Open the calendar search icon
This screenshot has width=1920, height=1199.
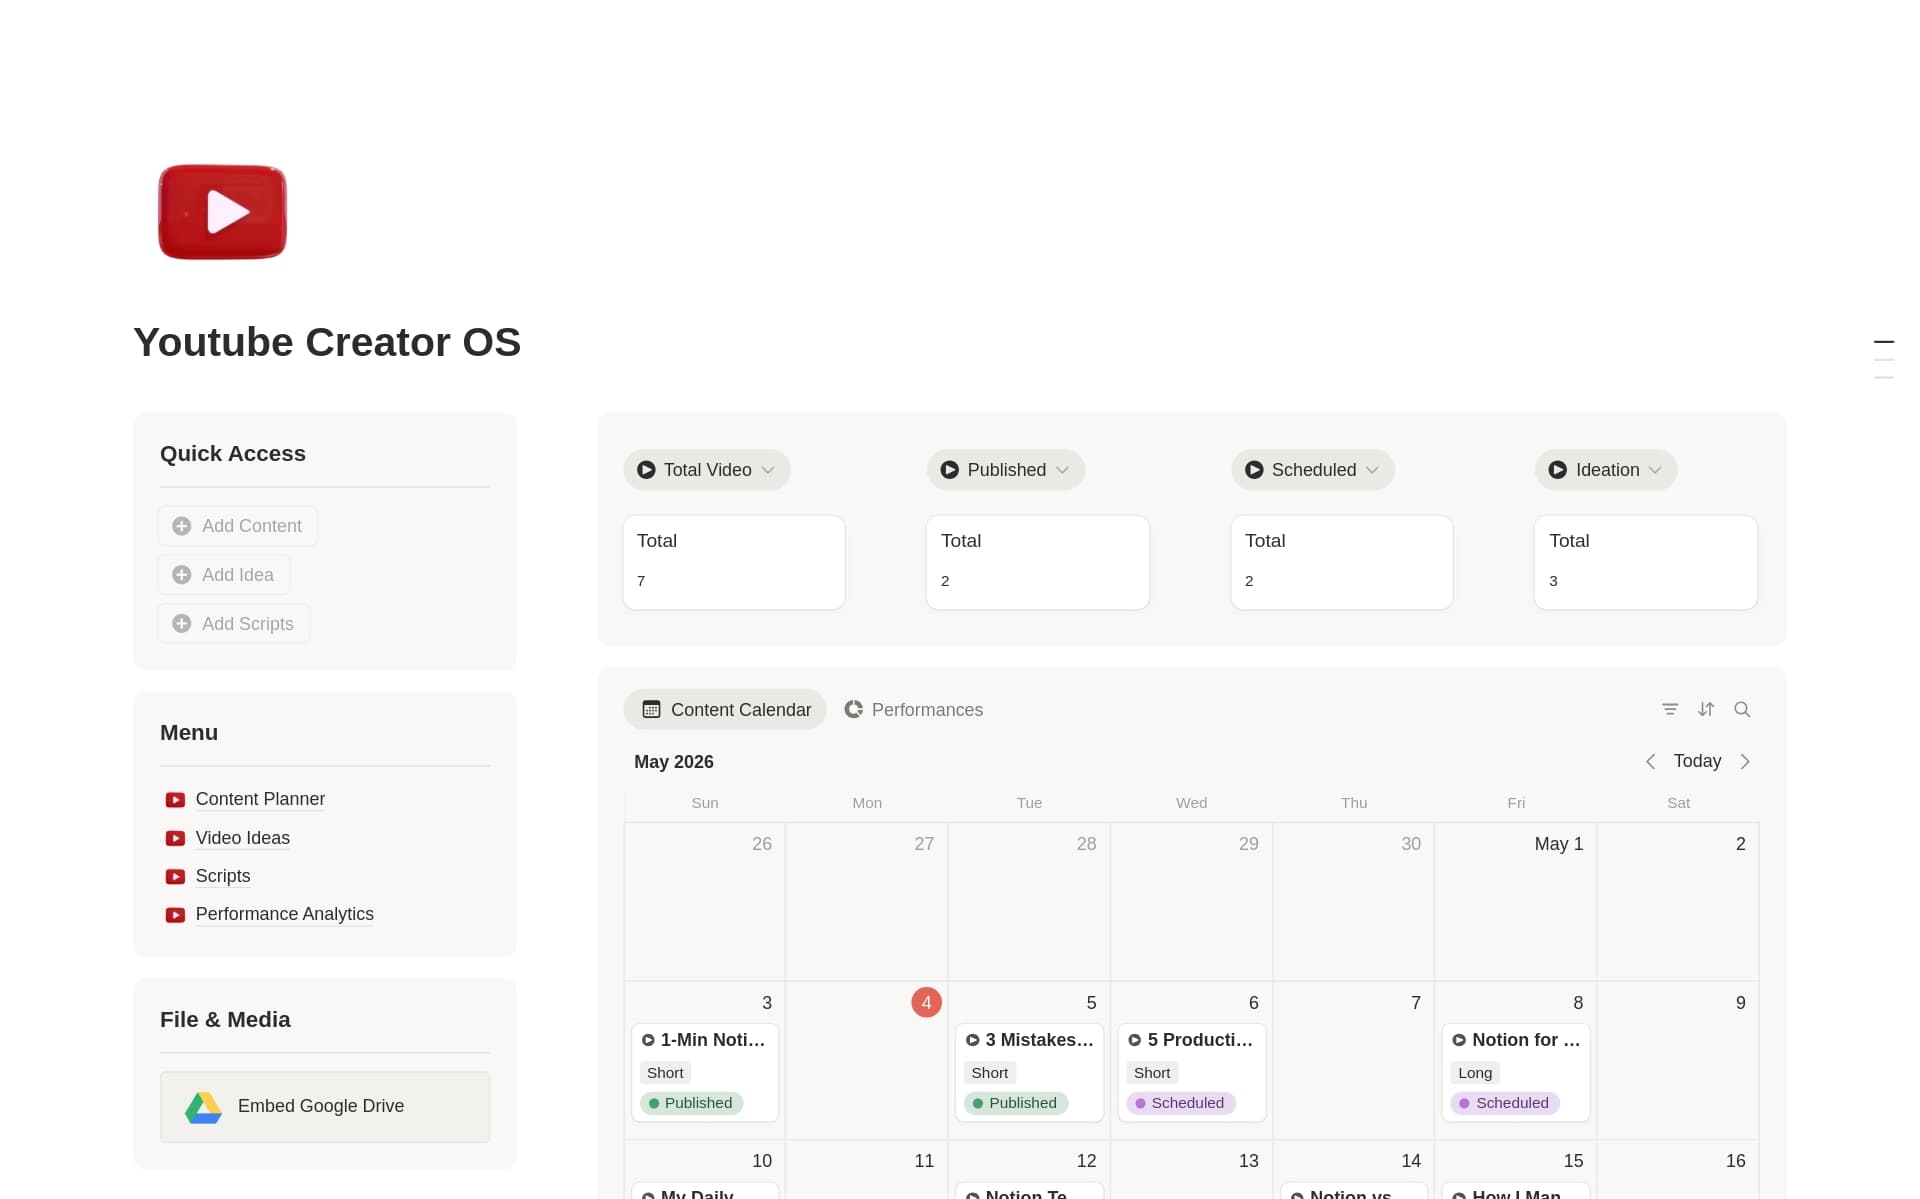click(1742, 709)
